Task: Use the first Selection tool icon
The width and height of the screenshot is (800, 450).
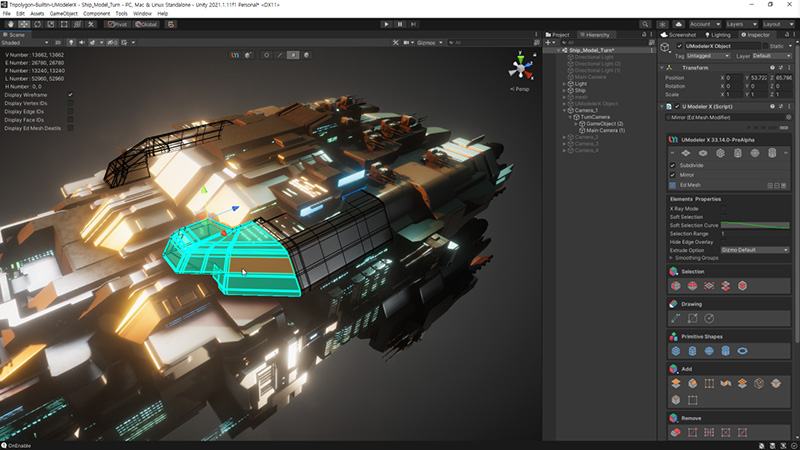Action: 676,286
